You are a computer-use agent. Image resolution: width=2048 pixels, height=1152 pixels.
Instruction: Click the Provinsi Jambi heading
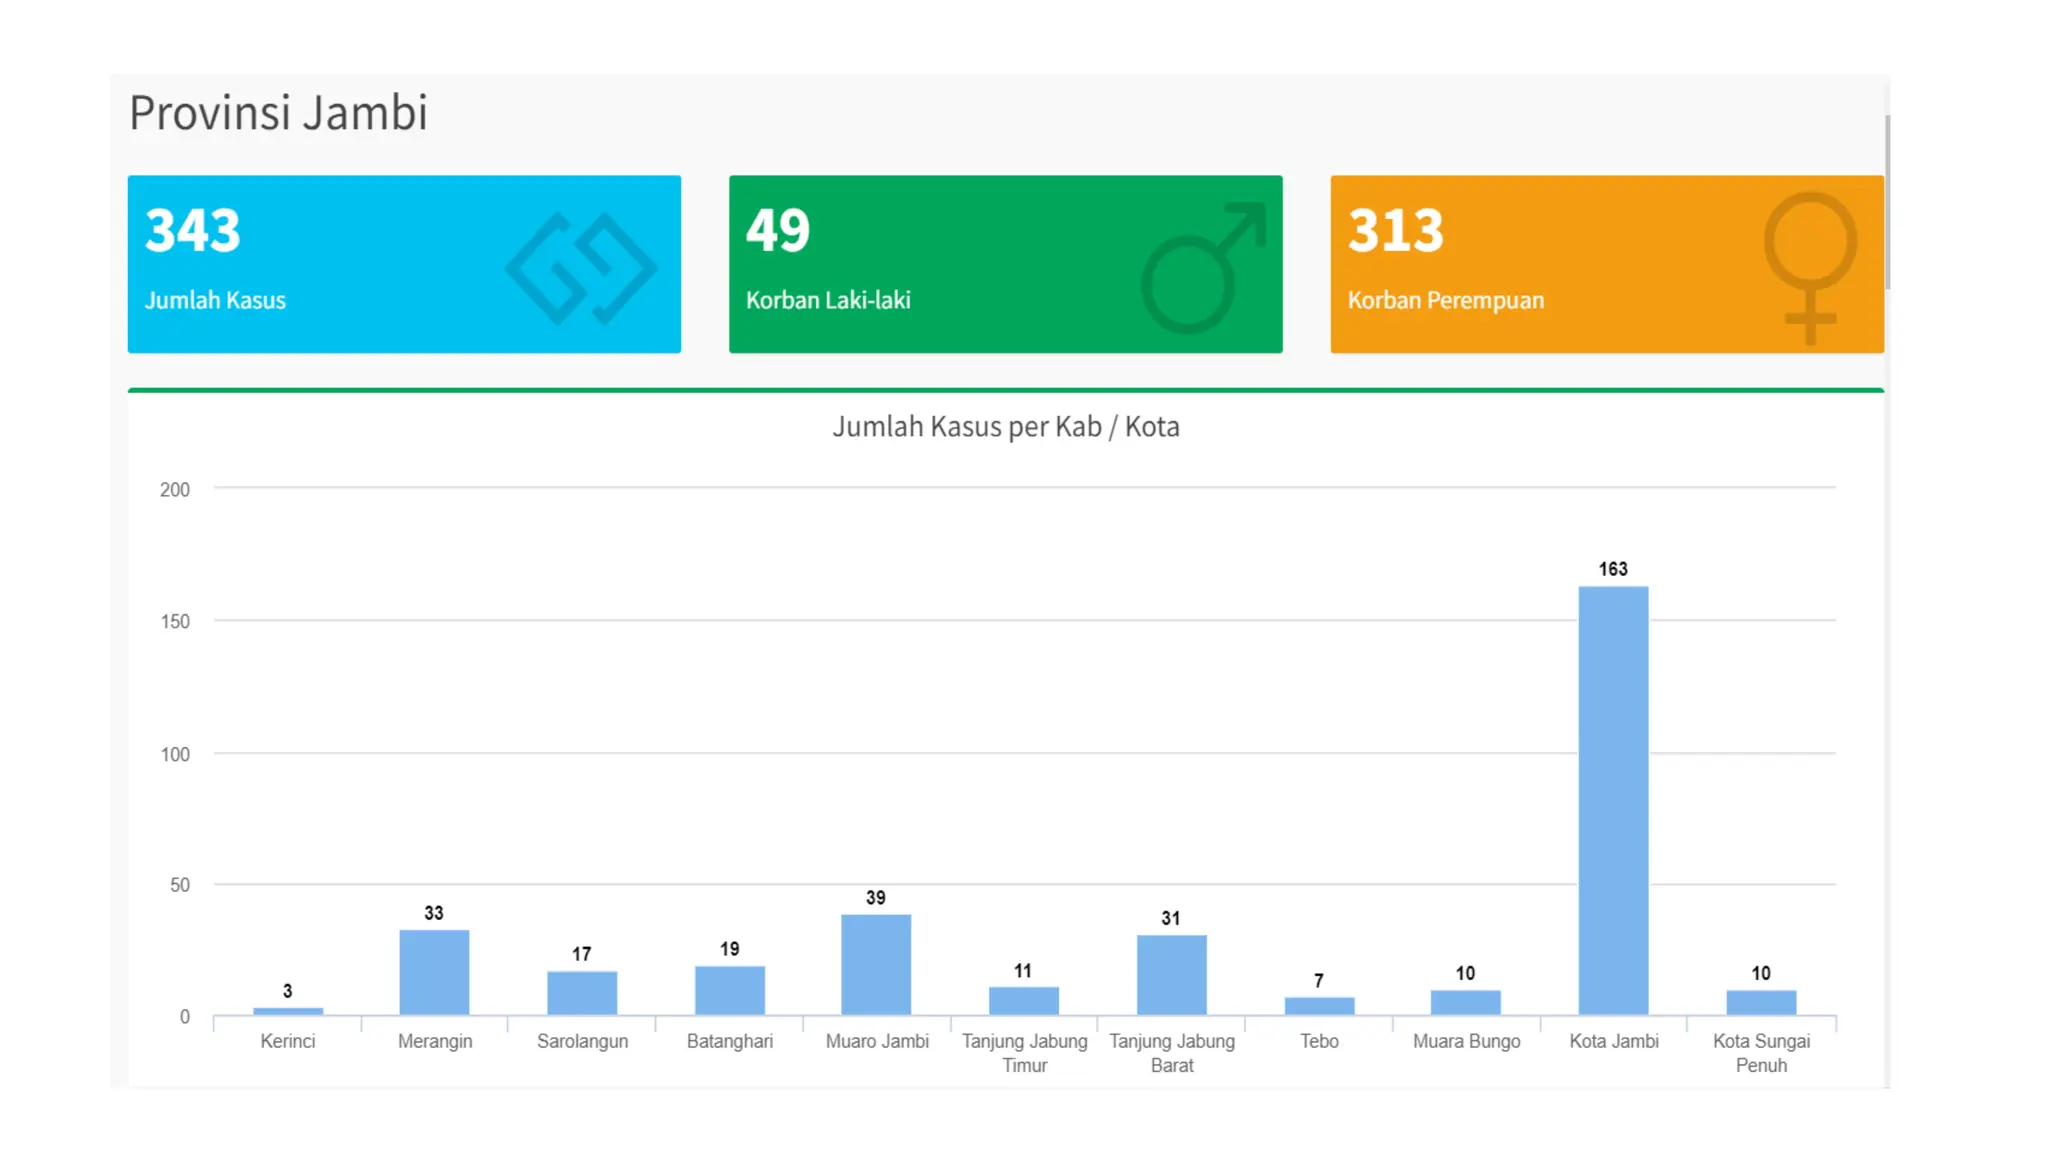[x=278, y=112]
